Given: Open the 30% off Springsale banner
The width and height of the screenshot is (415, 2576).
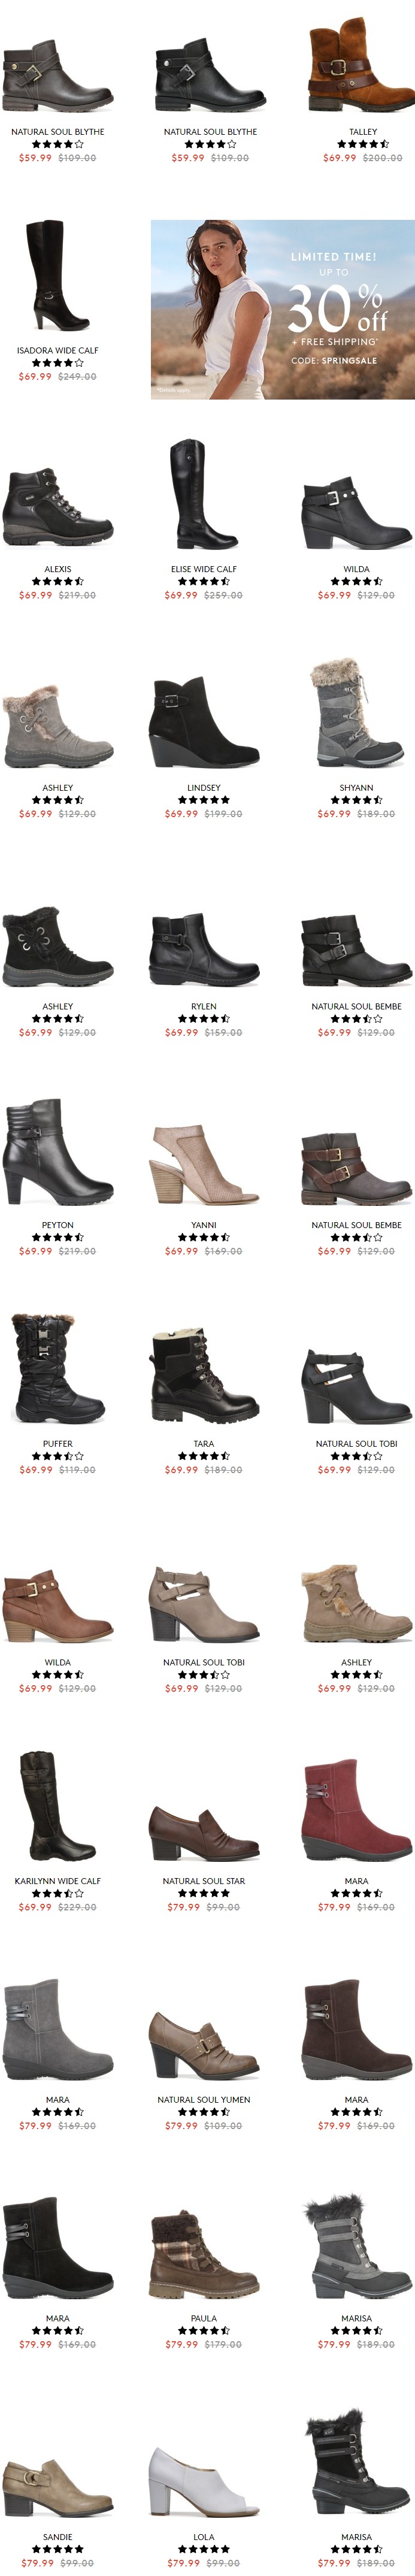Looking at the screenshot, I should (x=283, y=310).
